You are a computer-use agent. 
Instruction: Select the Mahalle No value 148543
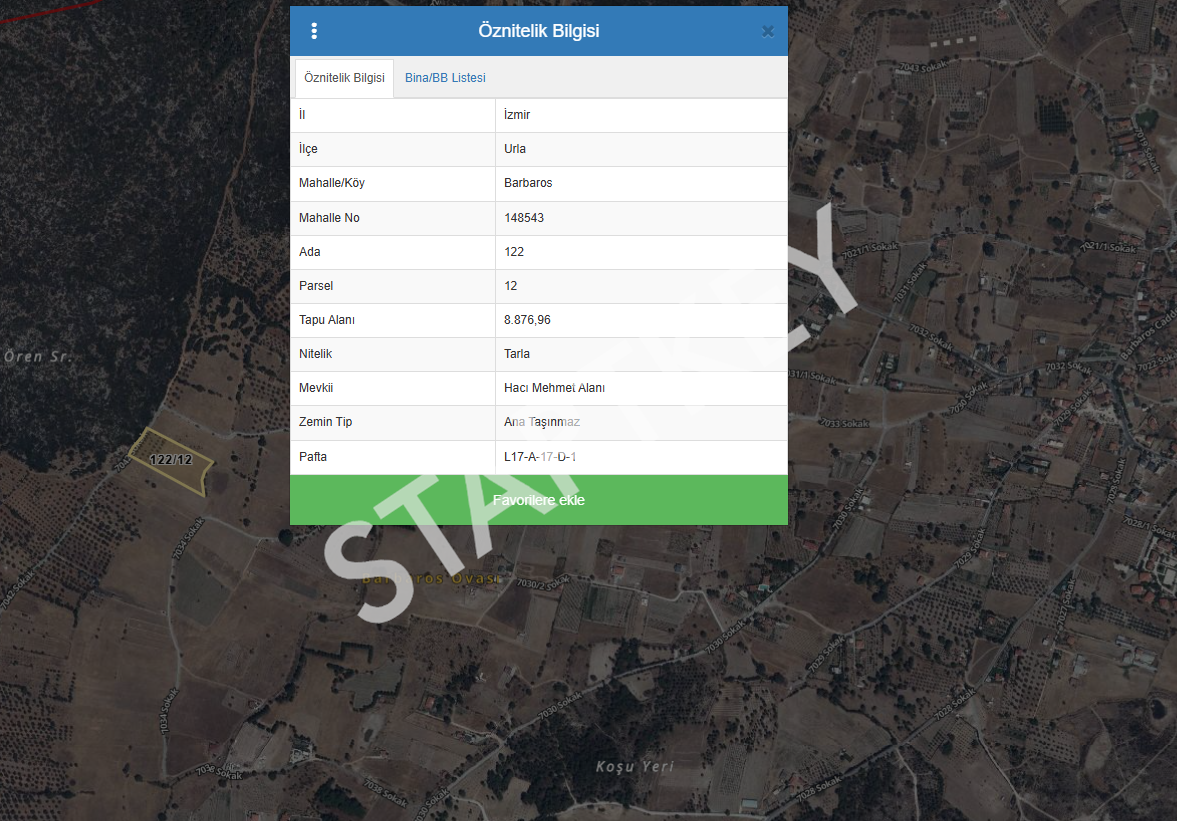[524, 218]
